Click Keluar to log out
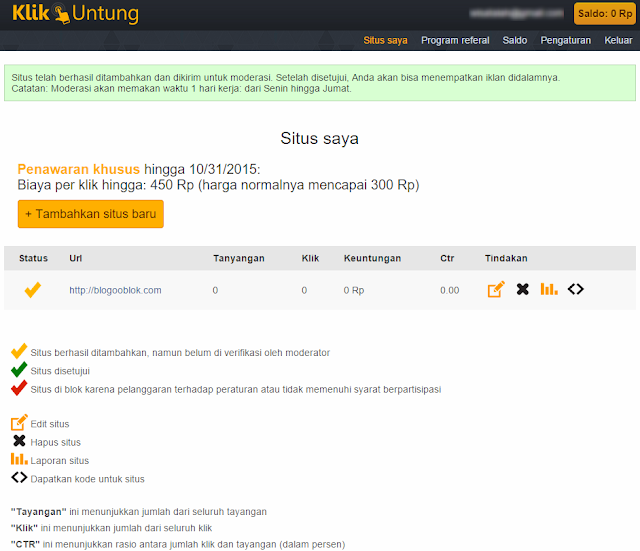 pos(618,40)
